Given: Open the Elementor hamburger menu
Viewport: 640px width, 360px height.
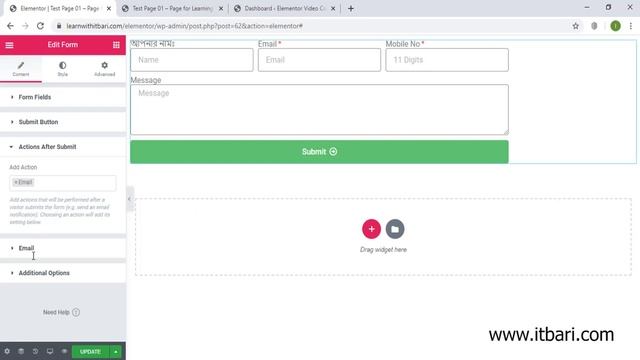Looking at the screenshot, I should click(9, 45).
